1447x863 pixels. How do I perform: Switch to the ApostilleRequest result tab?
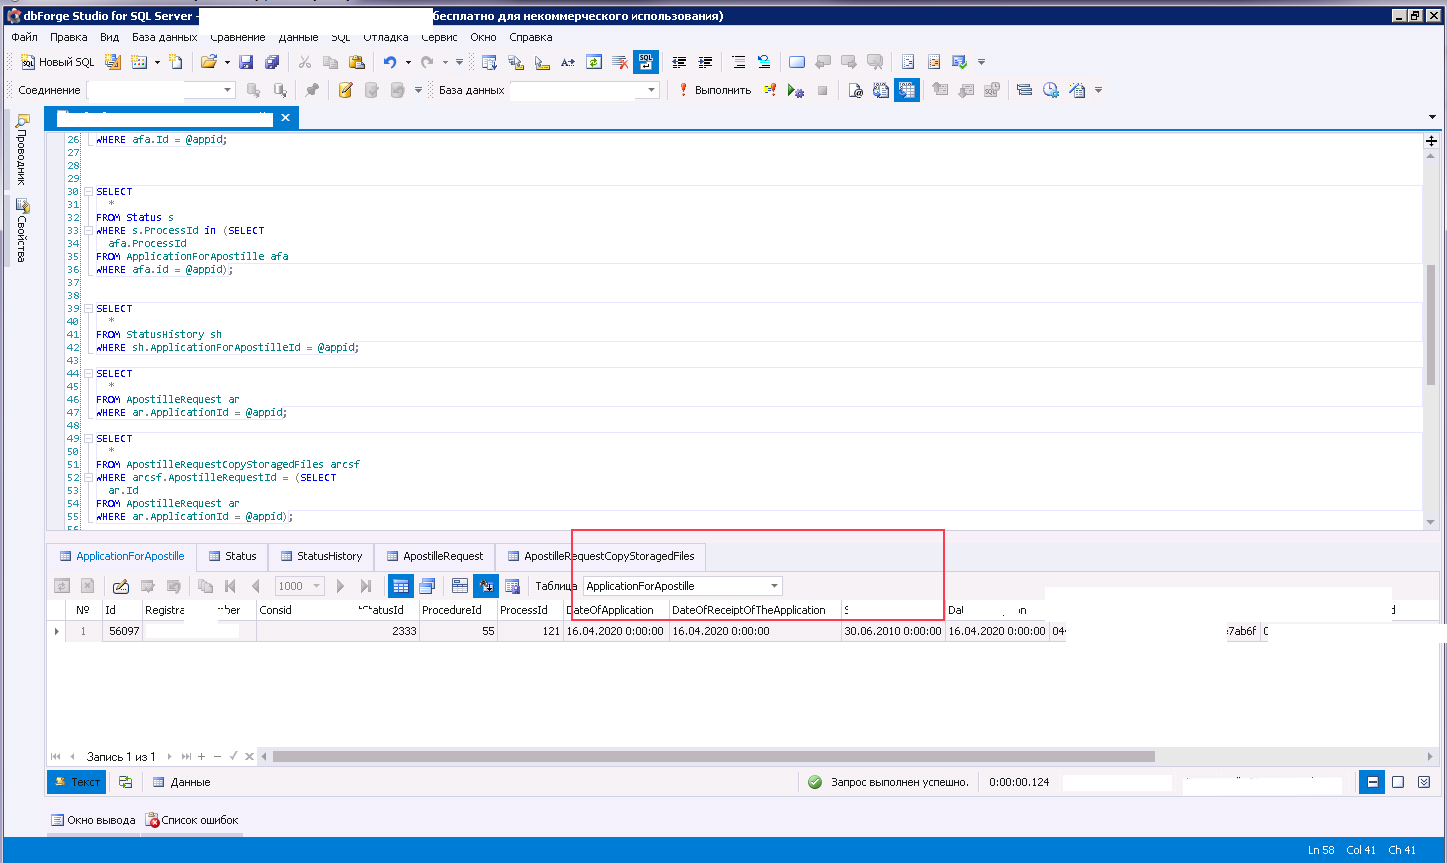(434, 556)
